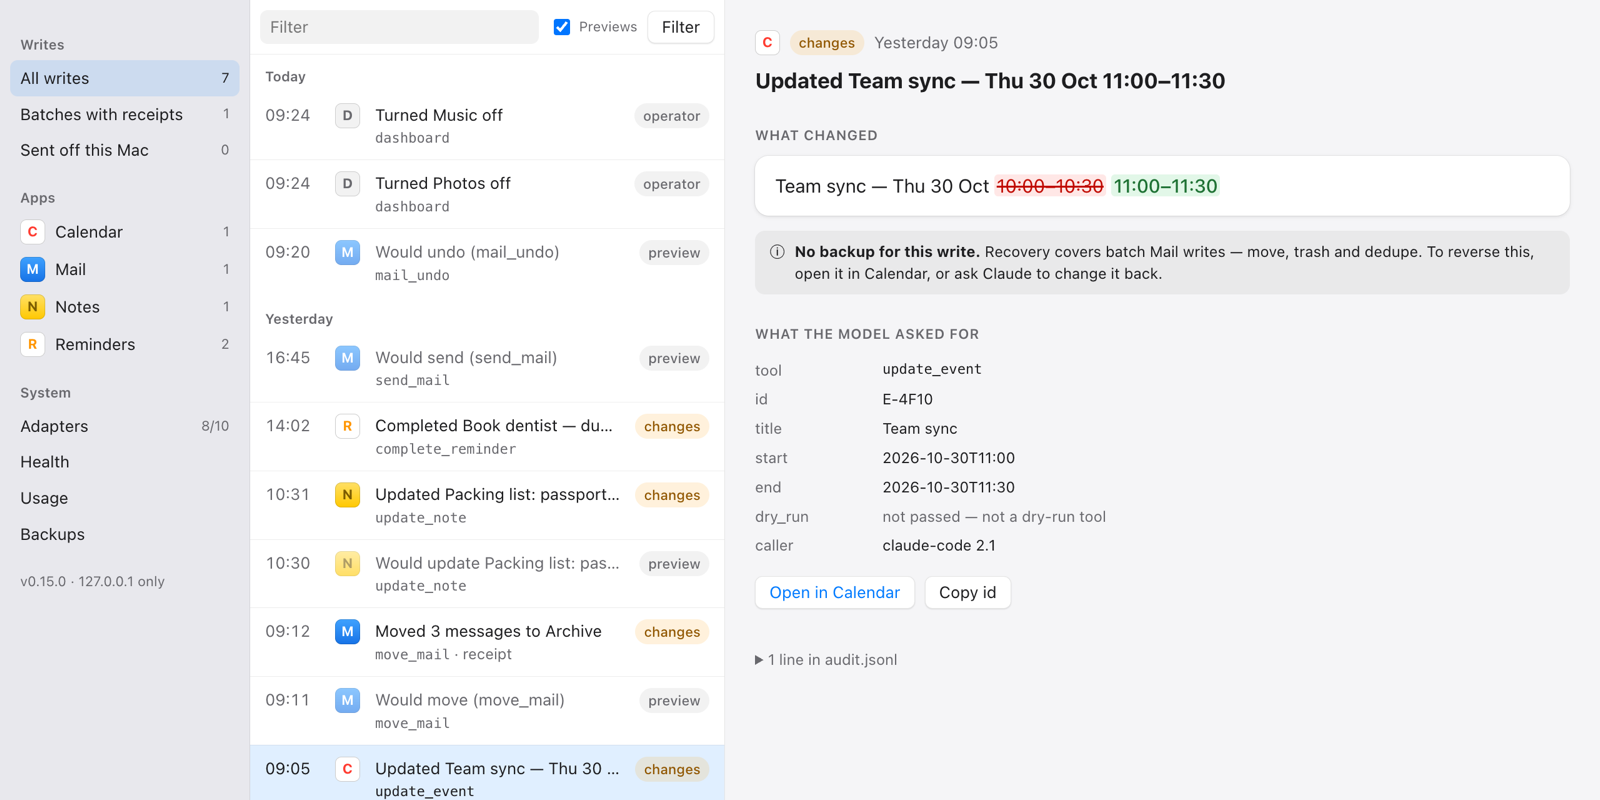This screenshot has height=800, width=1600.
Task: Click Open in Calendar button
Action: [834, 592]
